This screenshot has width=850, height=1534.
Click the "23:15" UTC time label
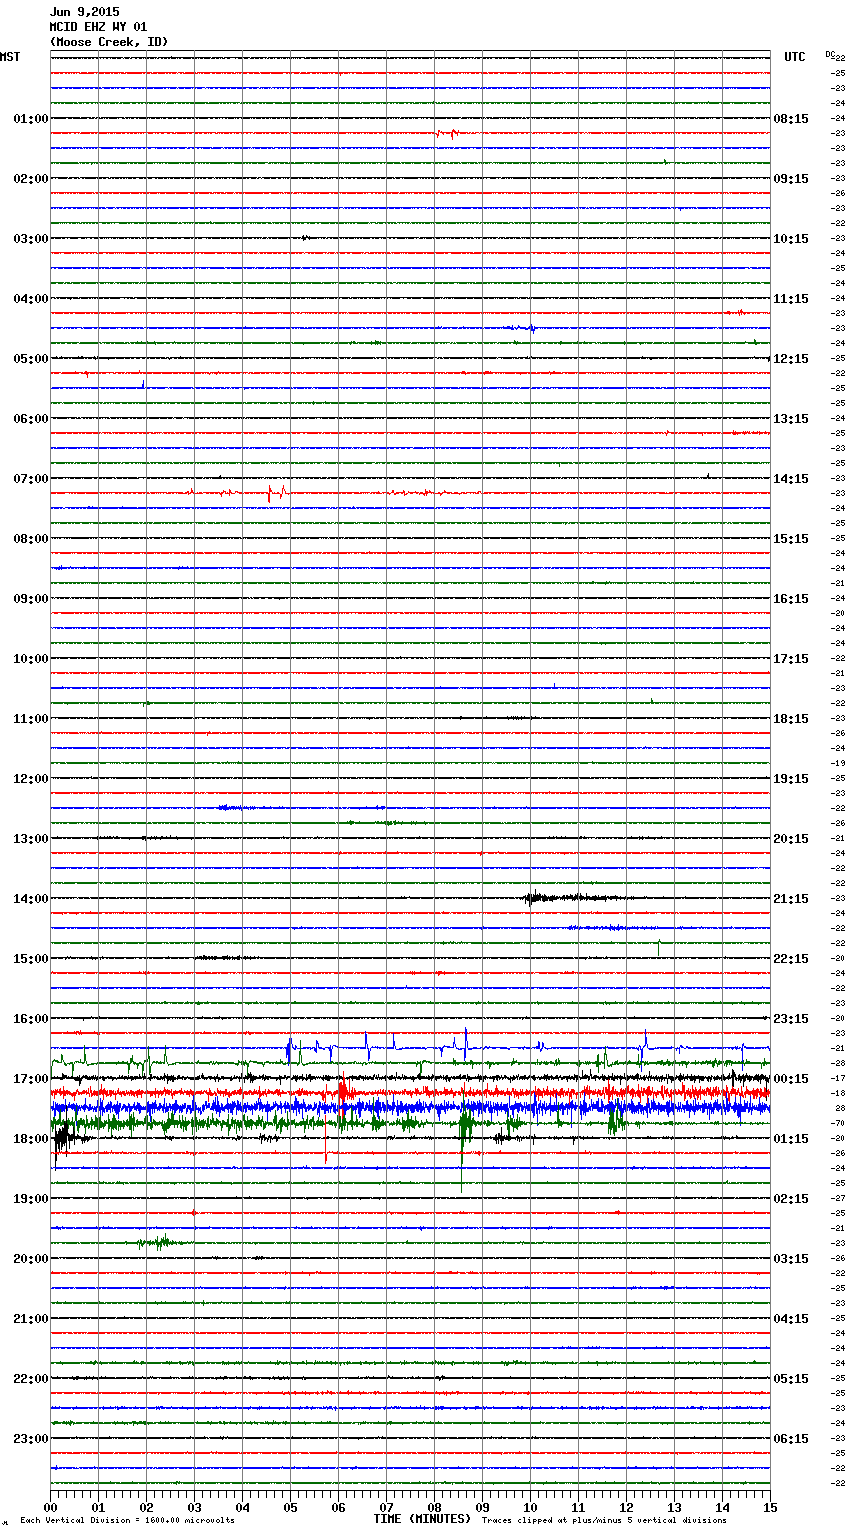click(x=791, y=1019)
